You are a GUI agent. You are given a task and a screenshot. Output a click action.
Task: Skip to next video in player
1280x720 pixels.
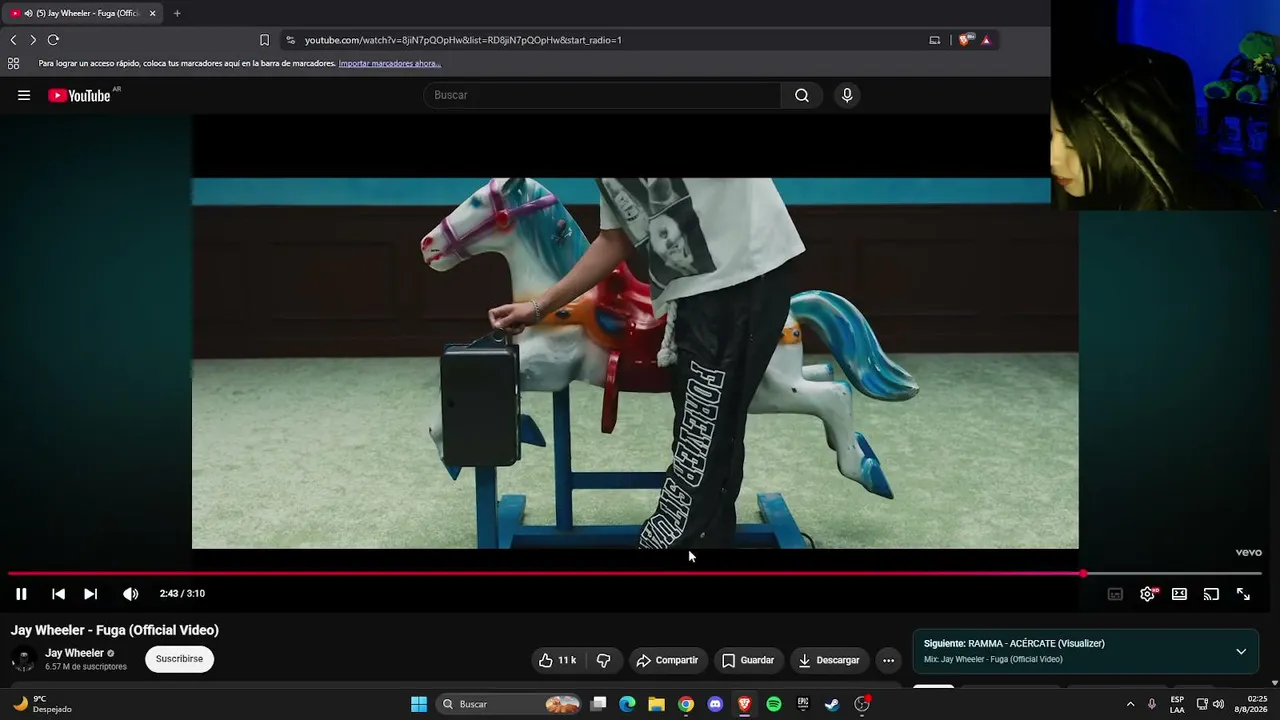(90, 594)
